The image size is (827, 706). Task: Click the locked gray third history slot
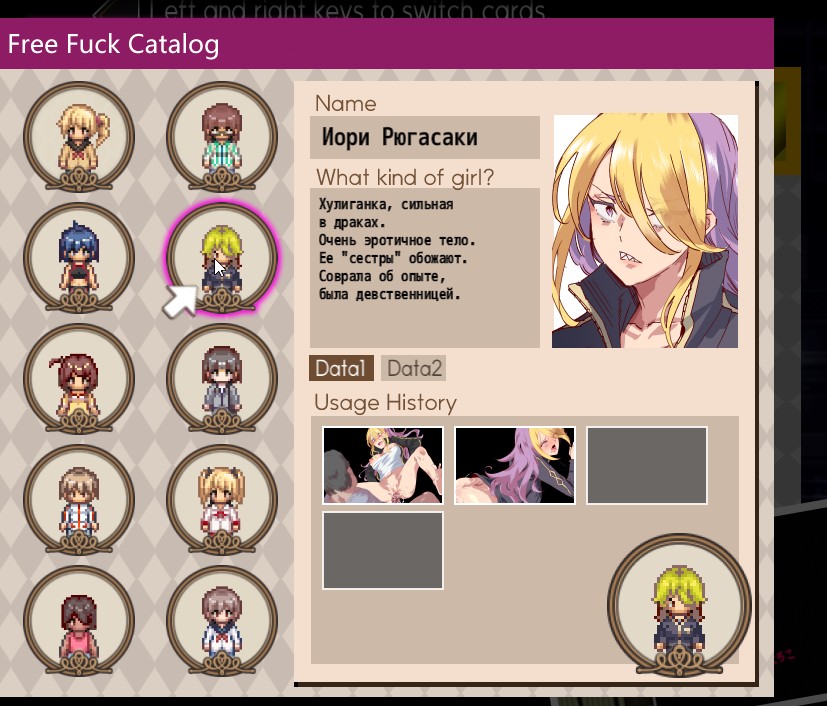point(647,465)
